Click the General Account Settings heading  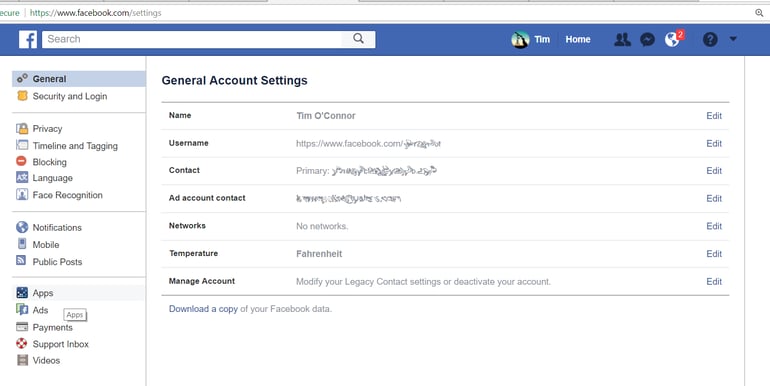coord(234,81)
